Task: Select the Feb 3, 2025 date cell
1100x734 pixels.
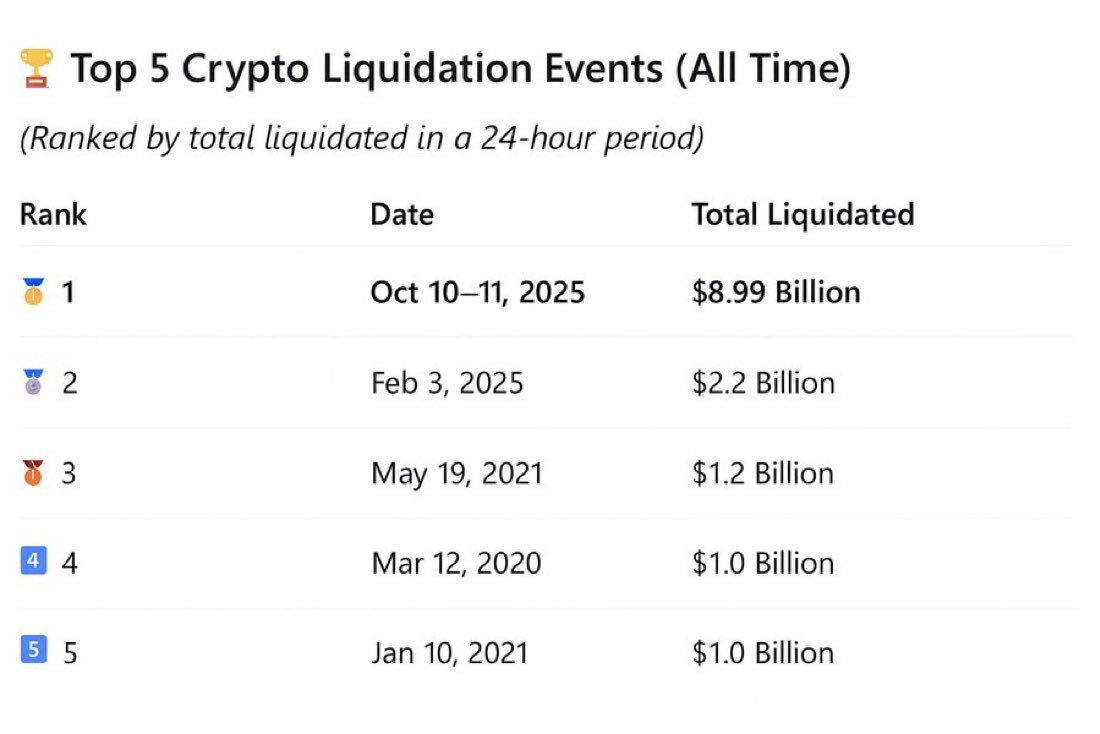Action: [x=447, y=384]
